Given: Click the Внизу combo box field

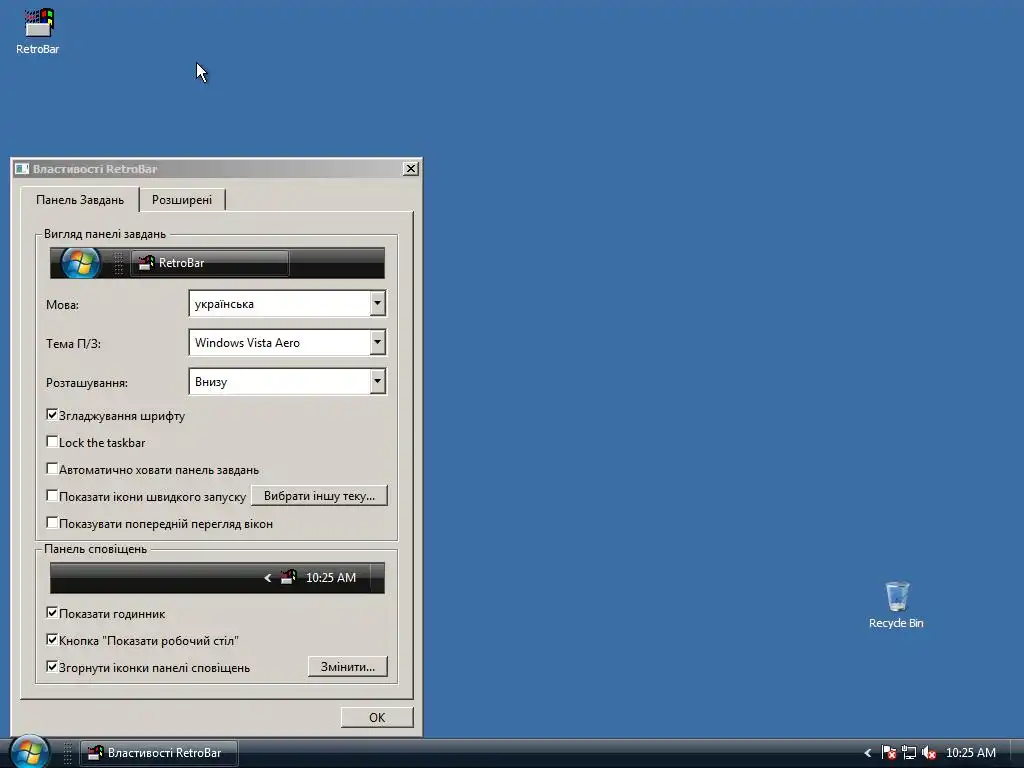Looking at the screenshot, I should point(287,382).
